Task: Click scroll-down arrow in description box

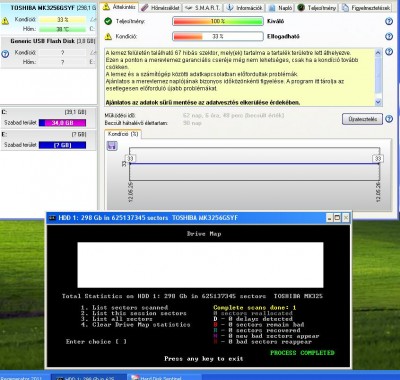Action: 378,102
